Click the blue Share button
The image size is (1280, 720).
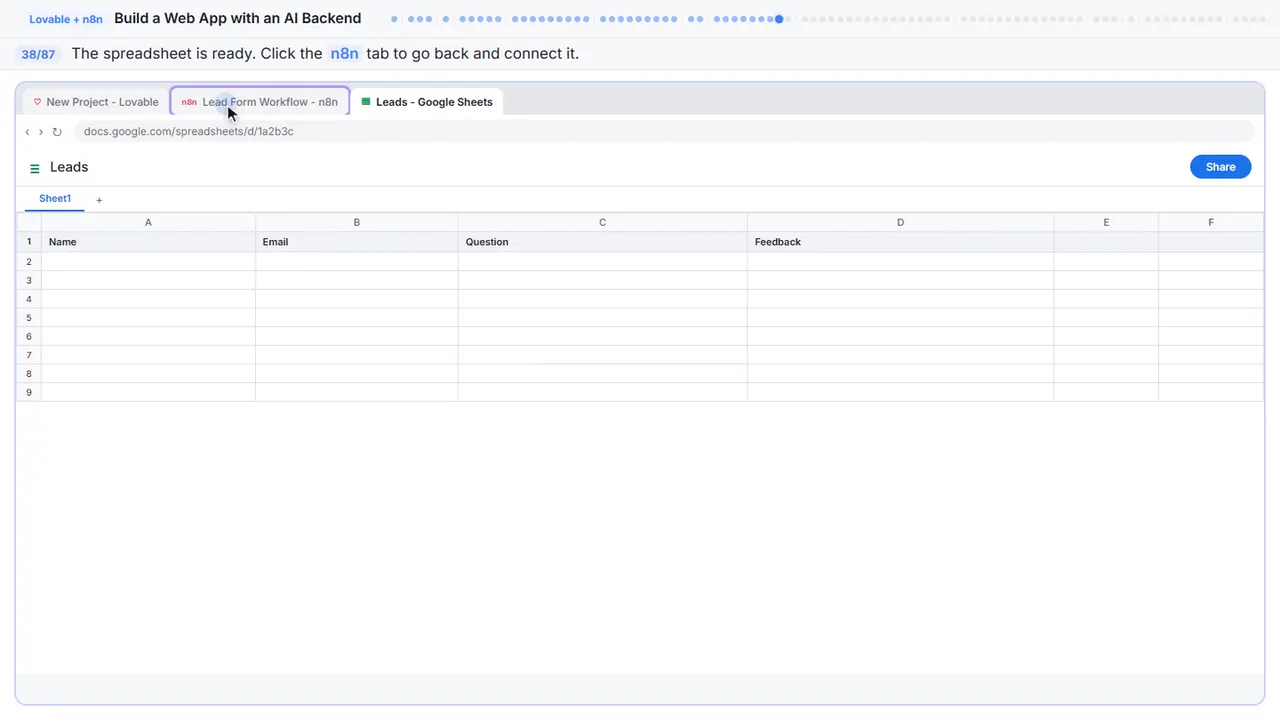(1220, 167)
